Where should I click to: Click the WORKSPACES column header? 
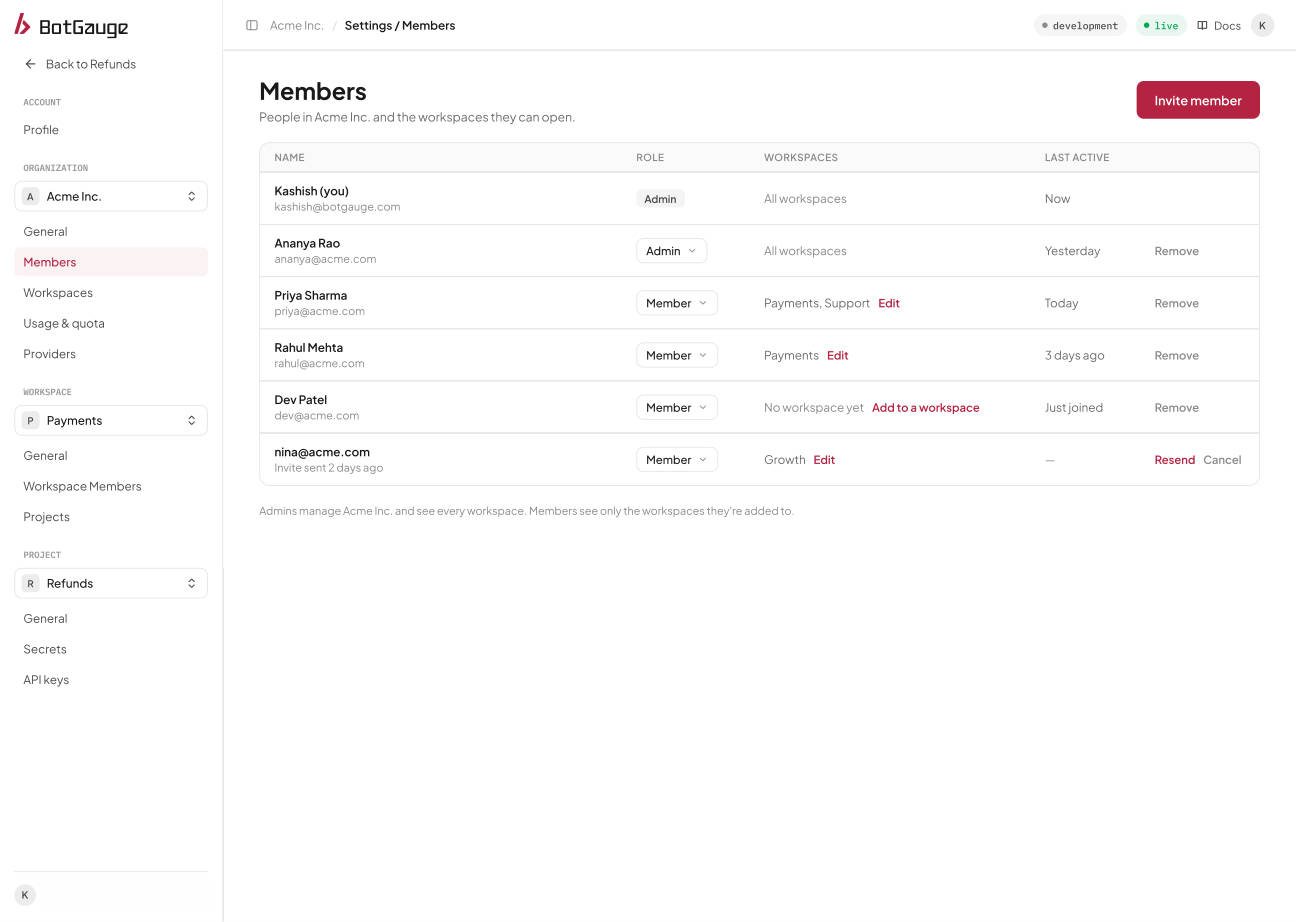[x=801, y=157]
